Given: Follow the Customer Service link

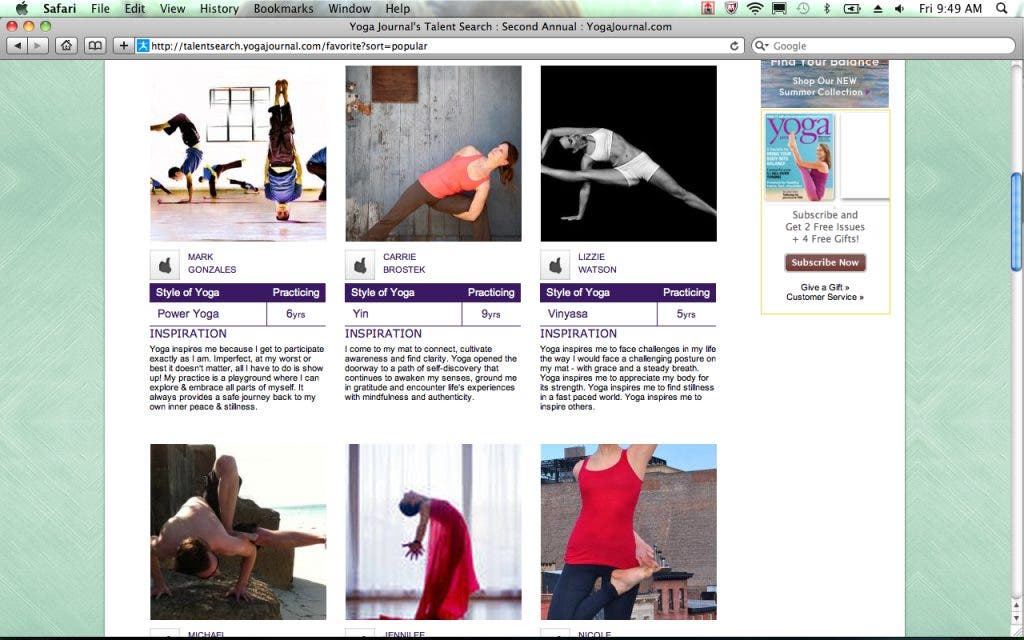Looking at the screenshot, I should [825, 297].
